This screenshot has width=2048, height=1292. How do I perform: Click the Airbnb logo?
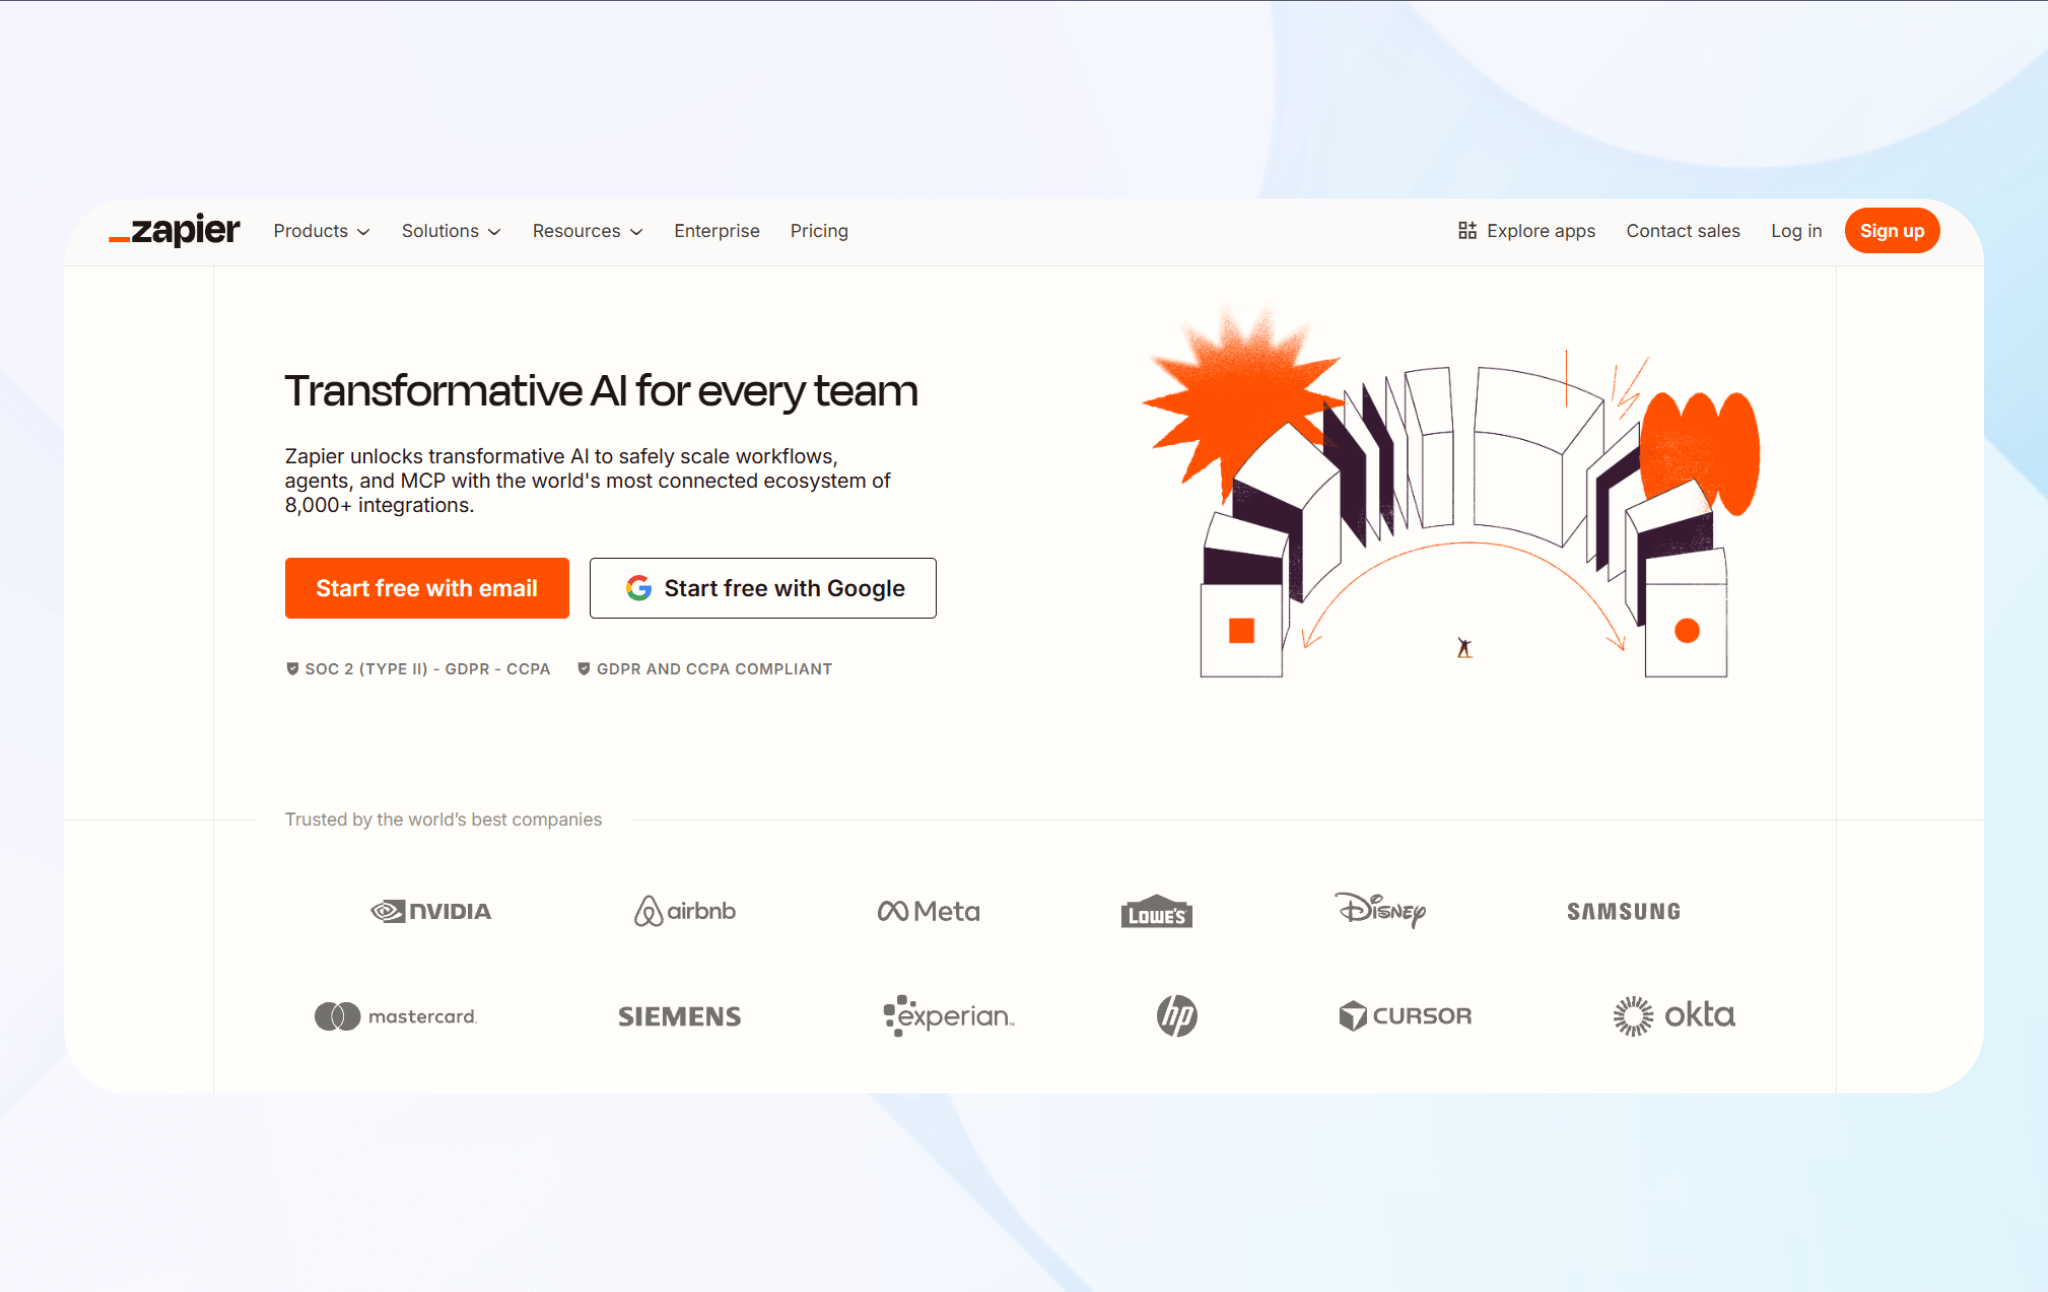coord(685,911)
